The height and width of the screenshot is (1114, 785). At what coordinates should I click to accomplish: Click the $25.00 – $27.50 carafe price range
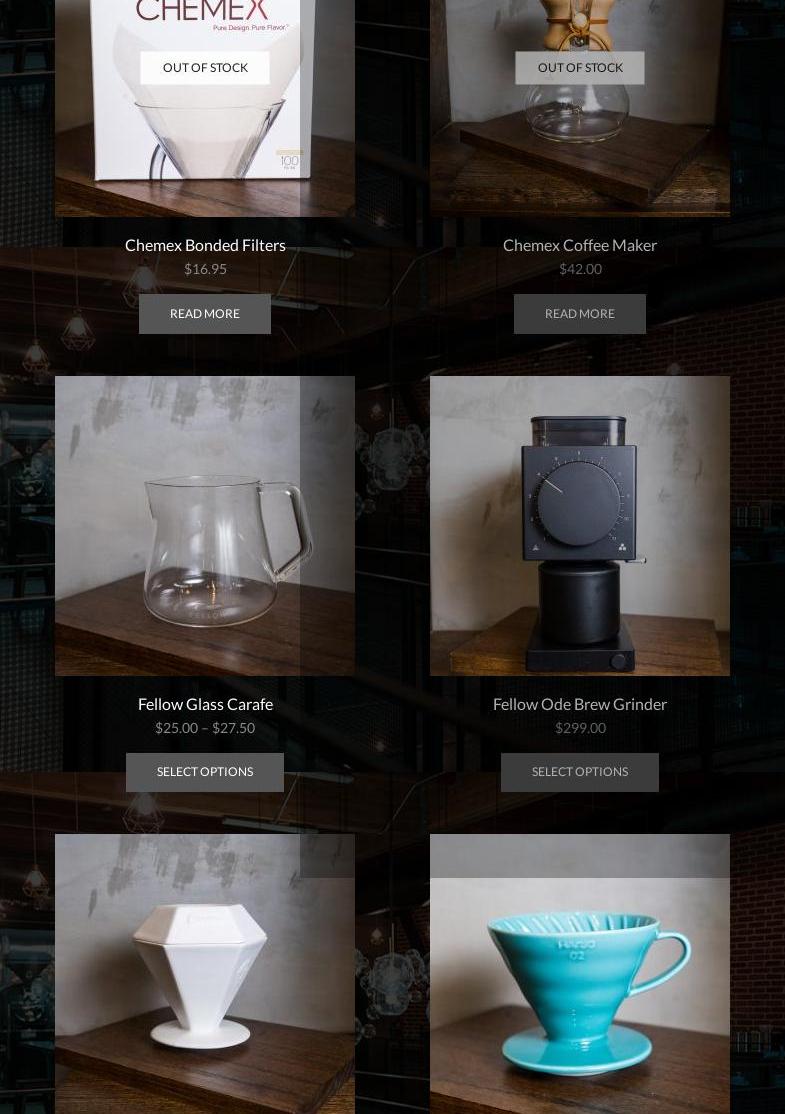point(205,728)
